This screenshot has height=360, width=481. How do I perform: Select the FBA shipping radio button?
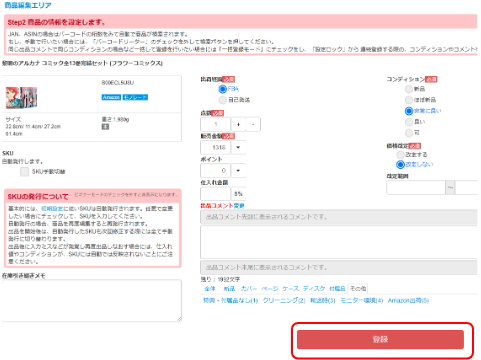click(x=223, y=89)
